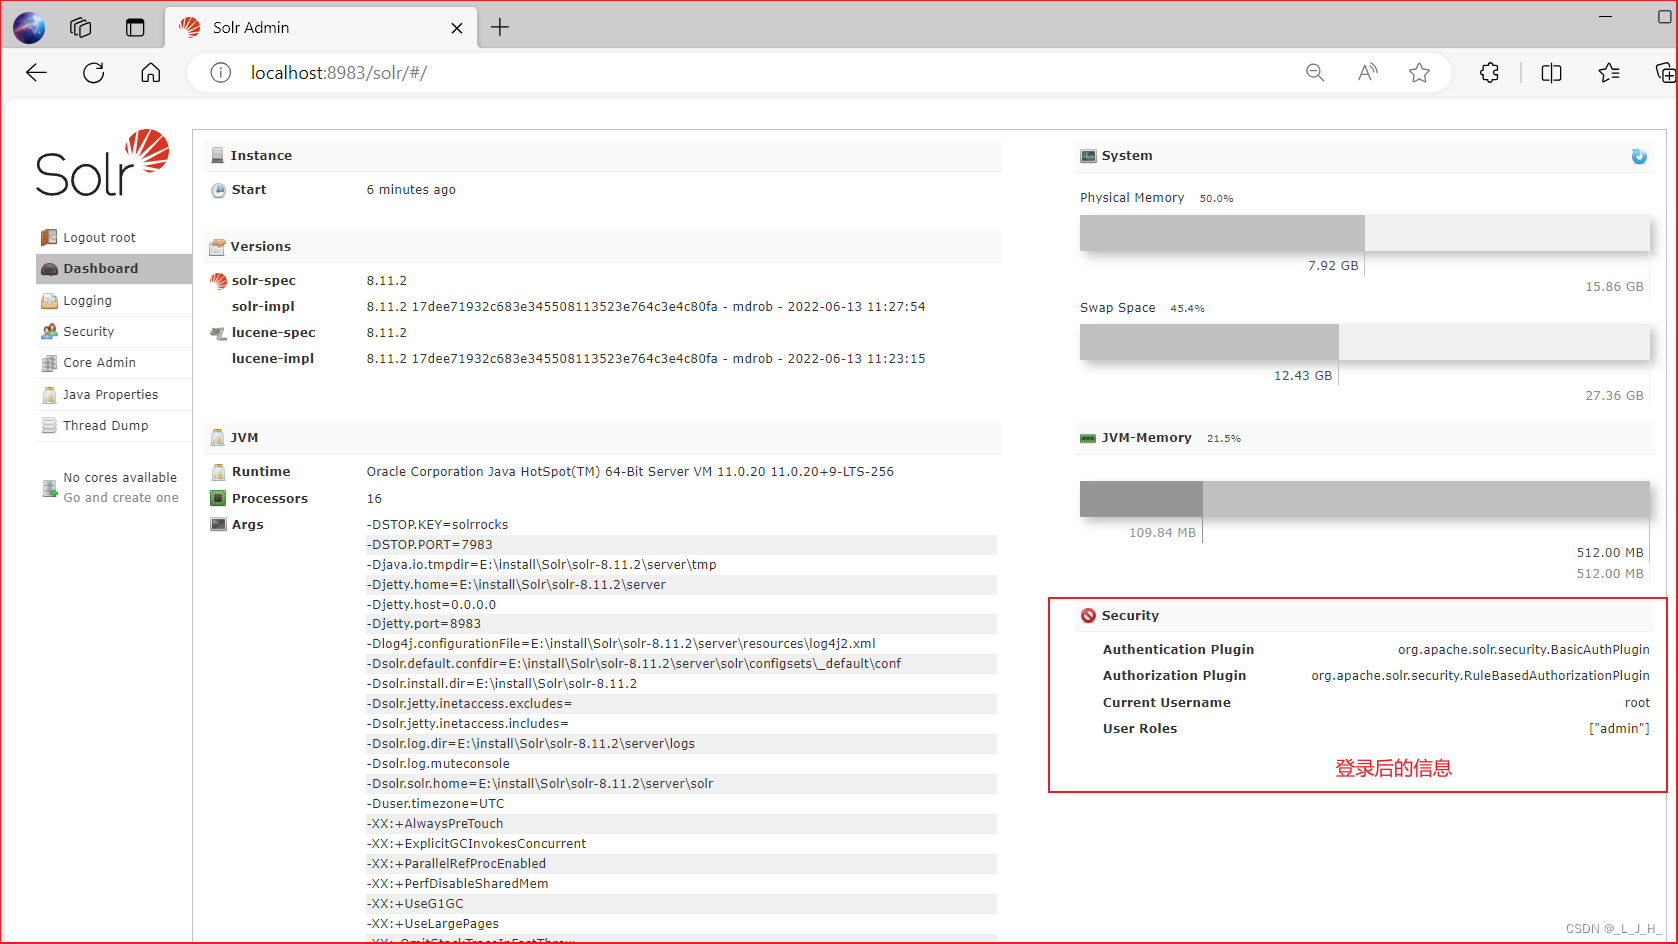This screenshot has height=944, width=1678.
Task: Click the -Djetty.port=8983 argument
Action: click(424, 624)
